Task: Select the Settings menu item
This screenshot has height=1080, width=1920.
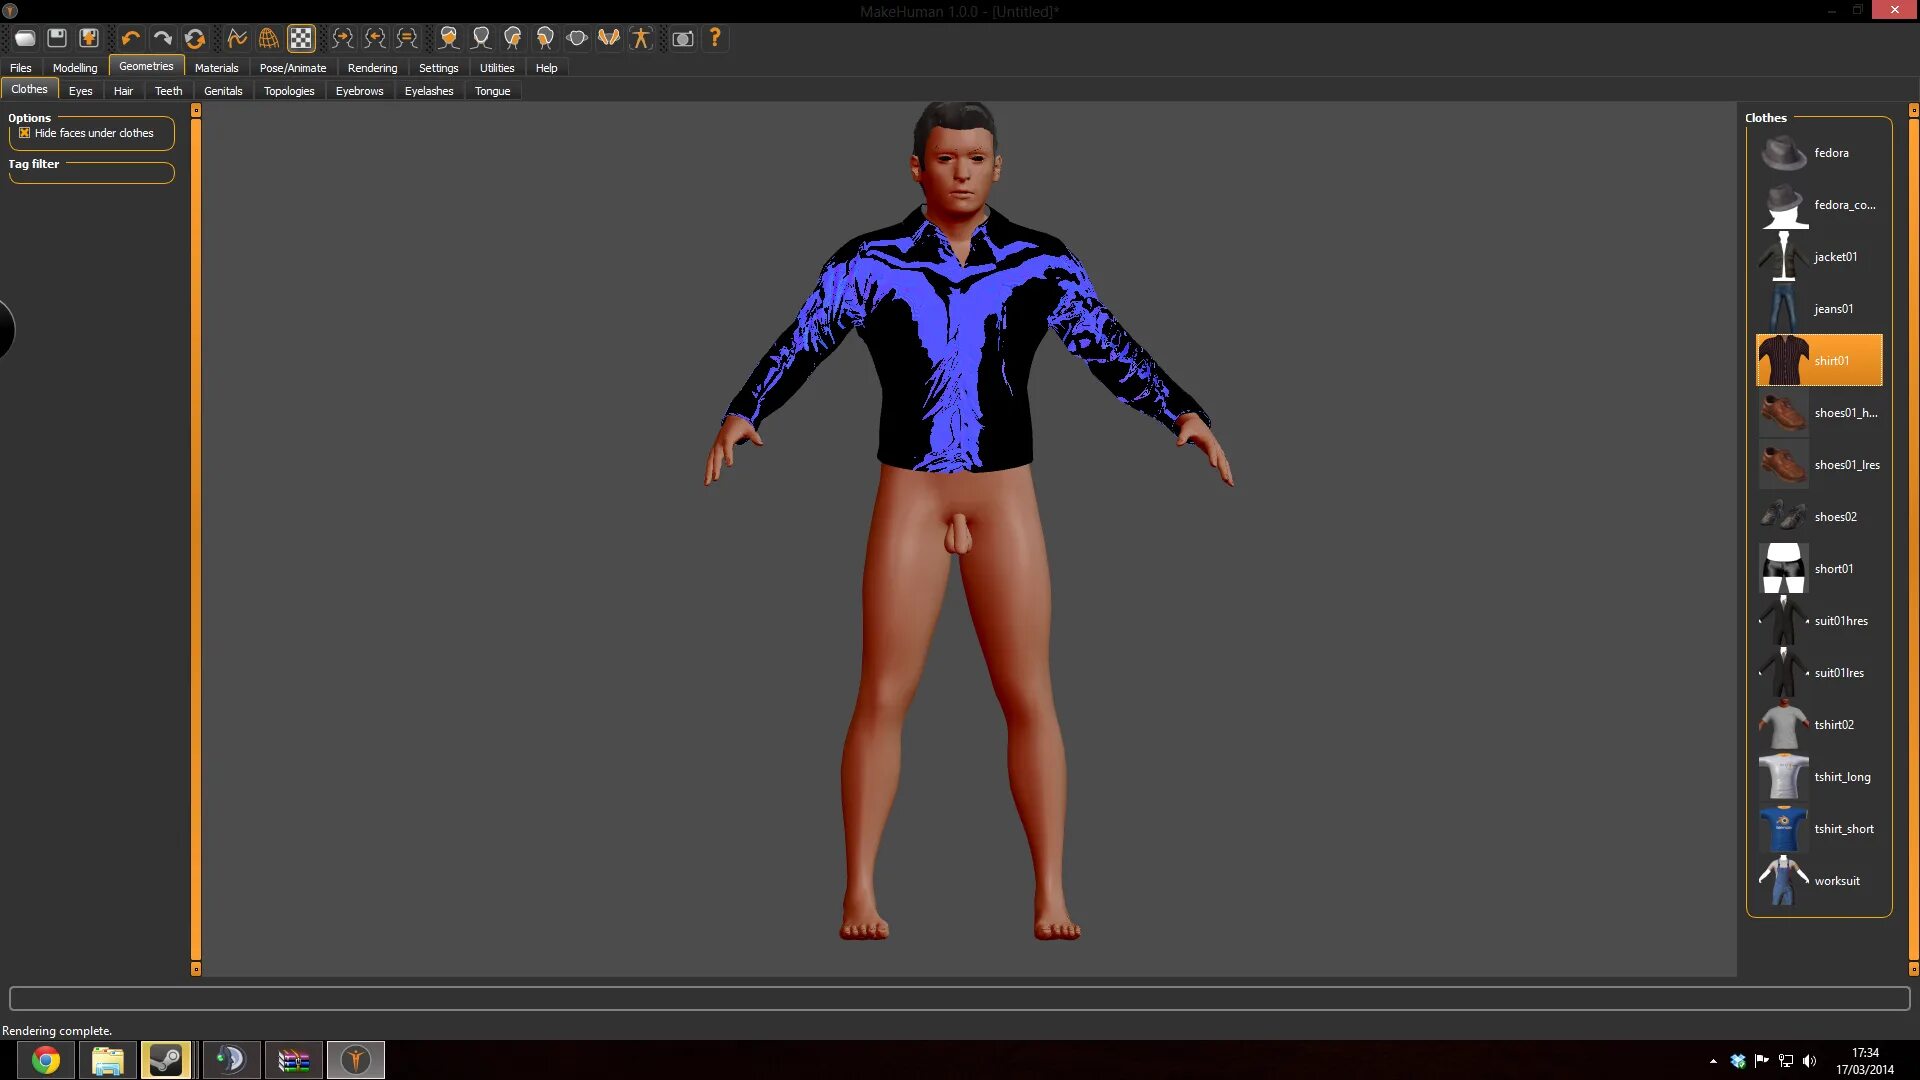Action: pyautogui.click(x=438, y=67)
